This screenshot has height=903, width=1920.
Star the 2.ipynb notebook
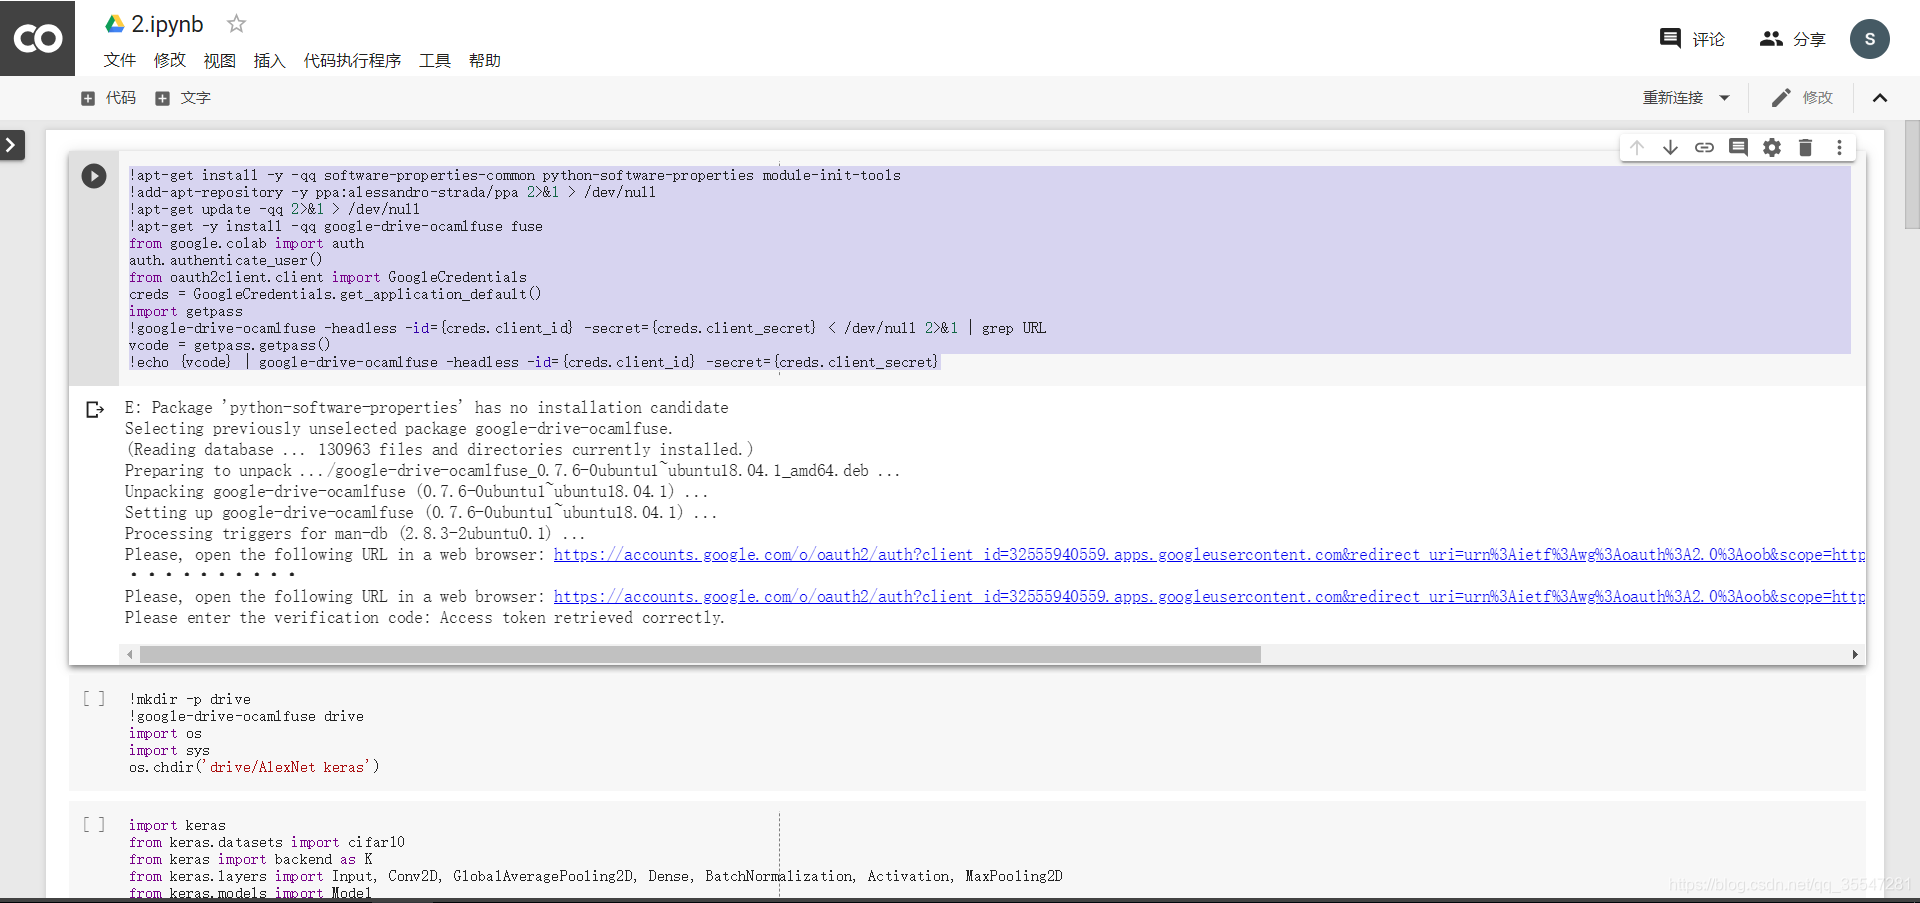click(x=236, y=23)
